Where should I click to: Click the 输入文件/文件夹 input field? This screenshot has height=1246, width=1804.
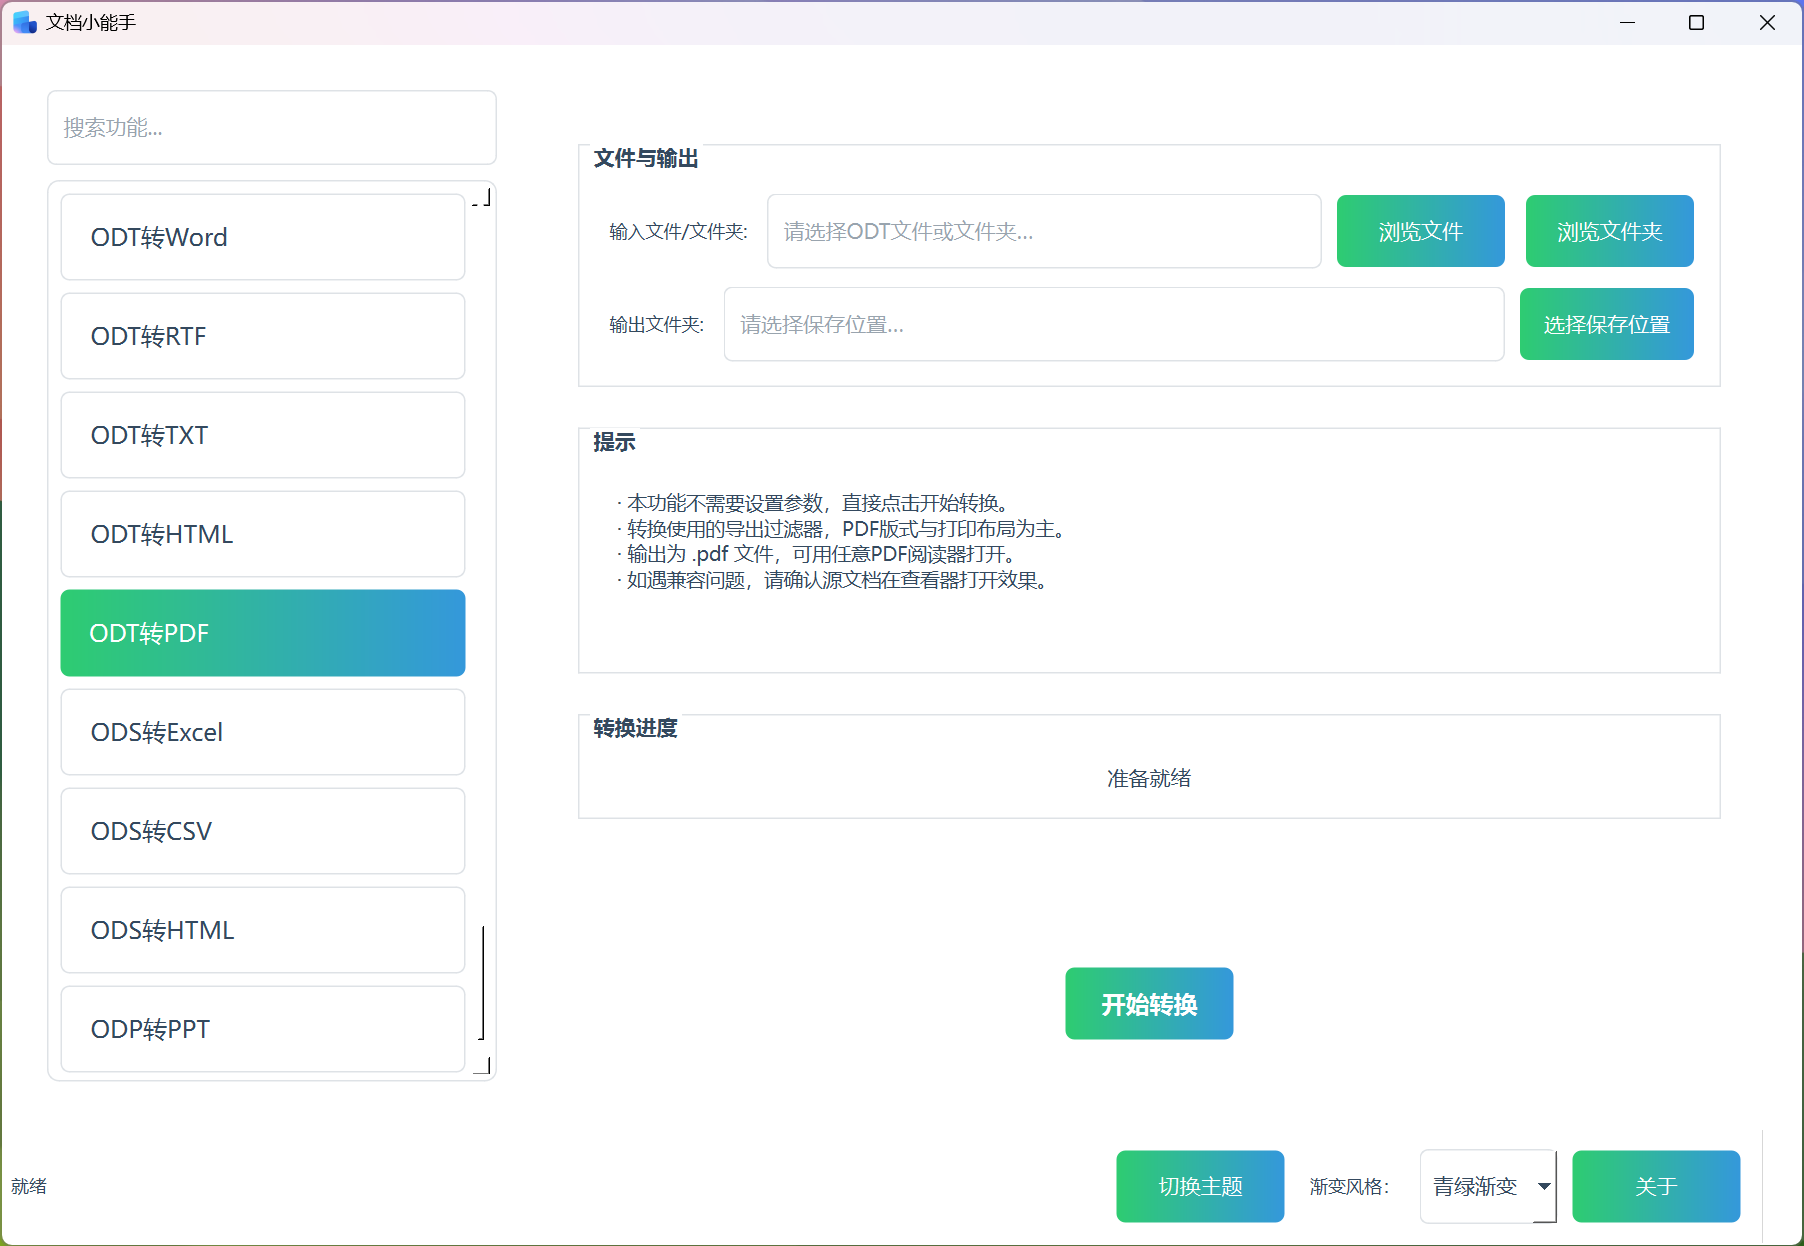(1043, 231)
